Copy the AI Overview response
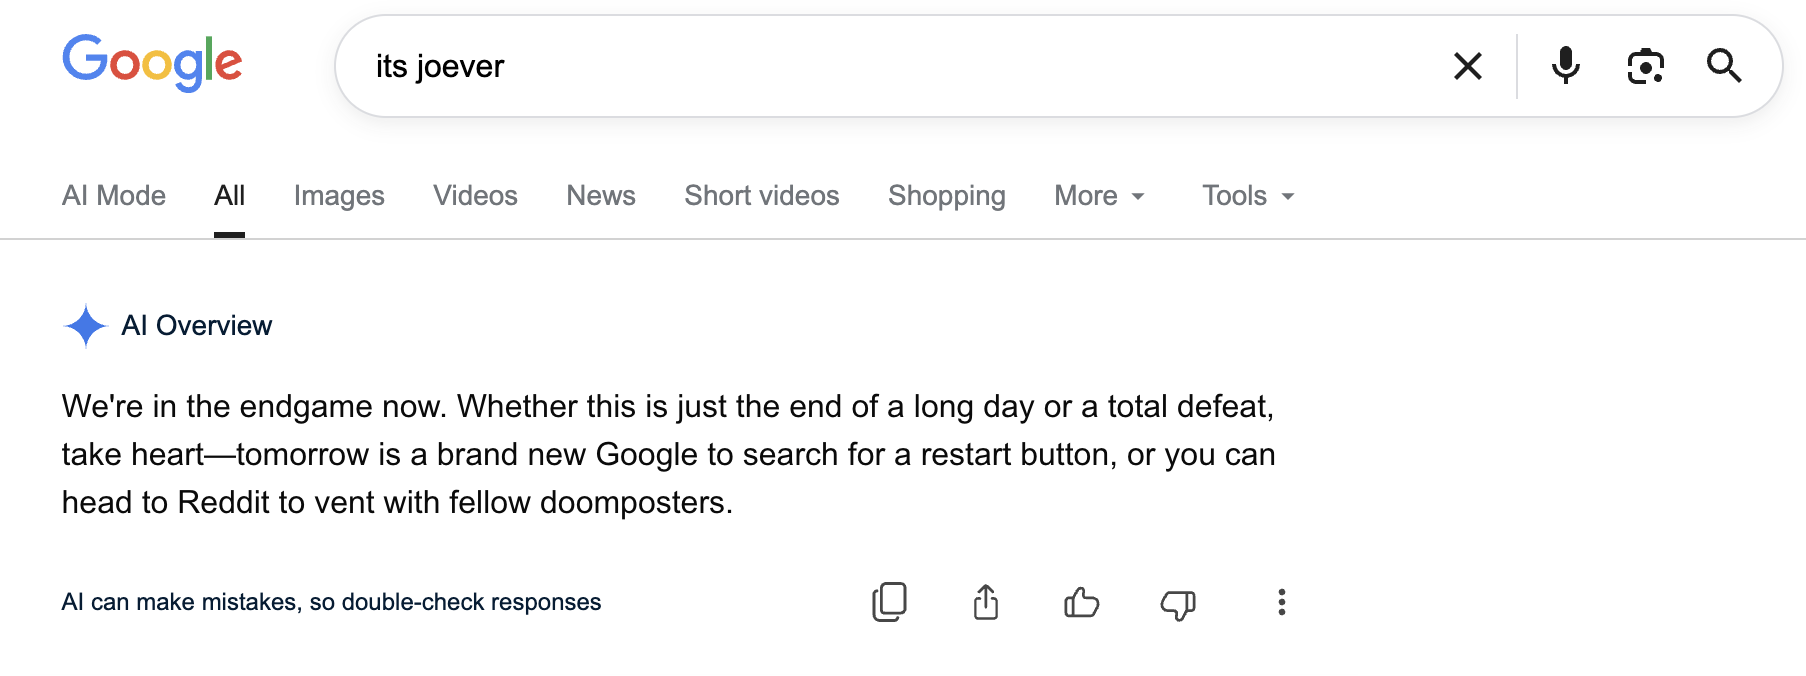 [x=889, y=602]
